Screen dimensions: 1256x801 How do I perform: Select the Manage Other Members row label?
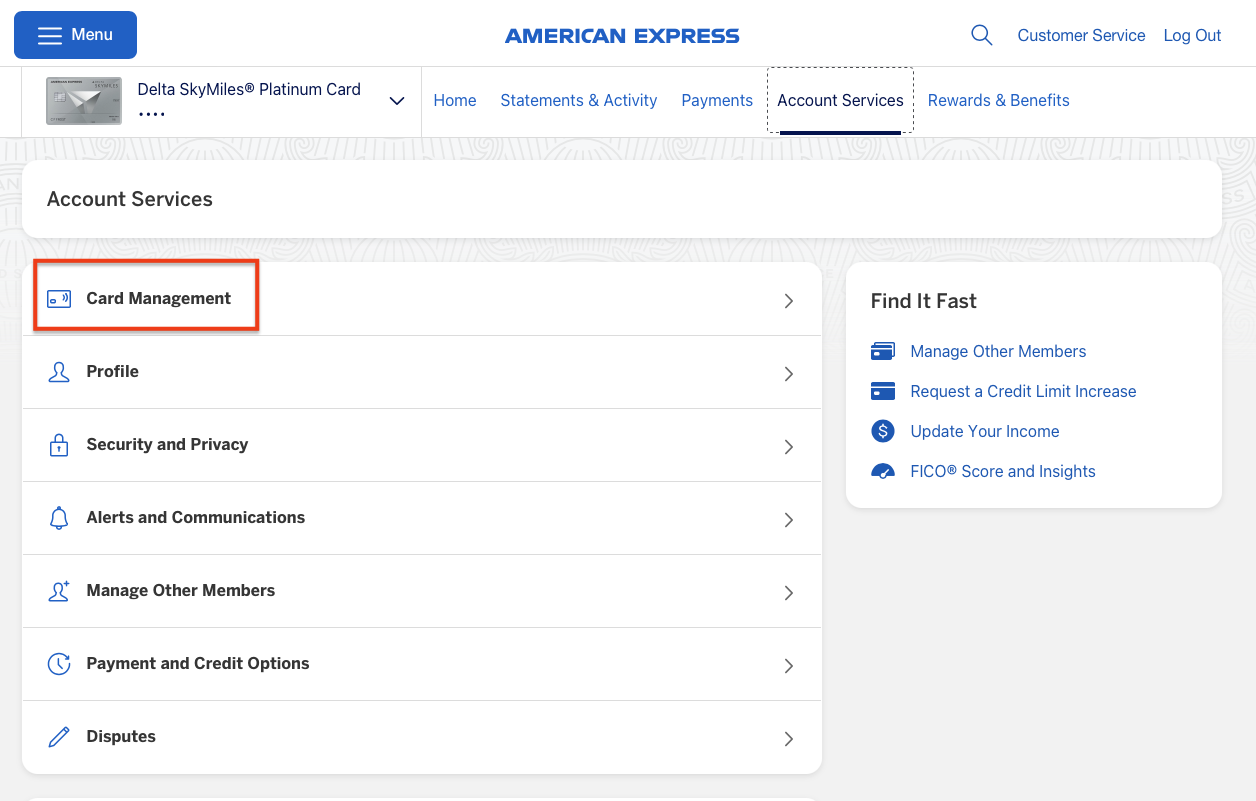point(181,590)
